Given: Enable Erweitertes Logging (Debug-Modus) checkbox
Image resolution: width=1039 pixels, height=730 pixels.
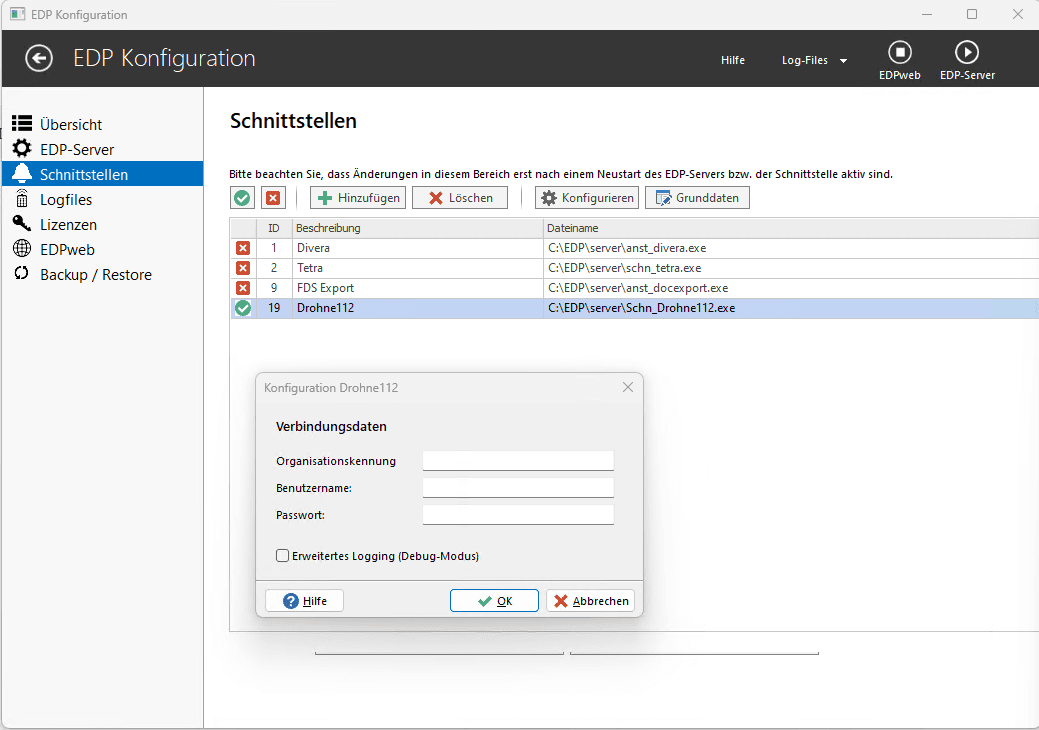Looking at the screenshot, I should point(283,556).
